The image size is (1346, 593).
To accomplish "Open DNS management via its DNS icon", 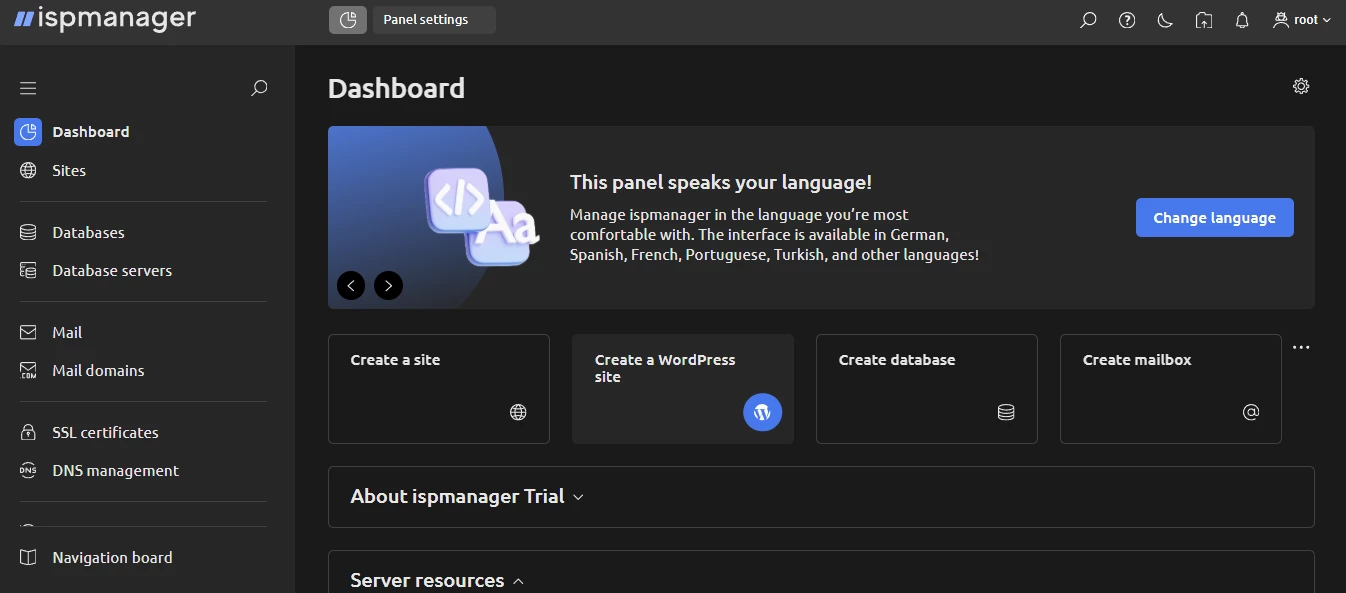I will [27, 470].
